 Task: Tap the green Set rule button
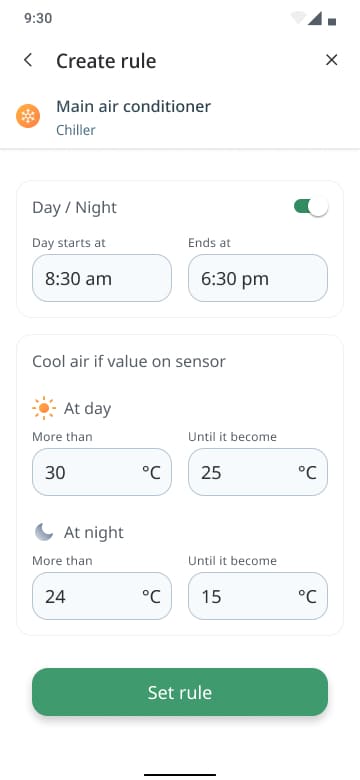click(x=180, y=692)
